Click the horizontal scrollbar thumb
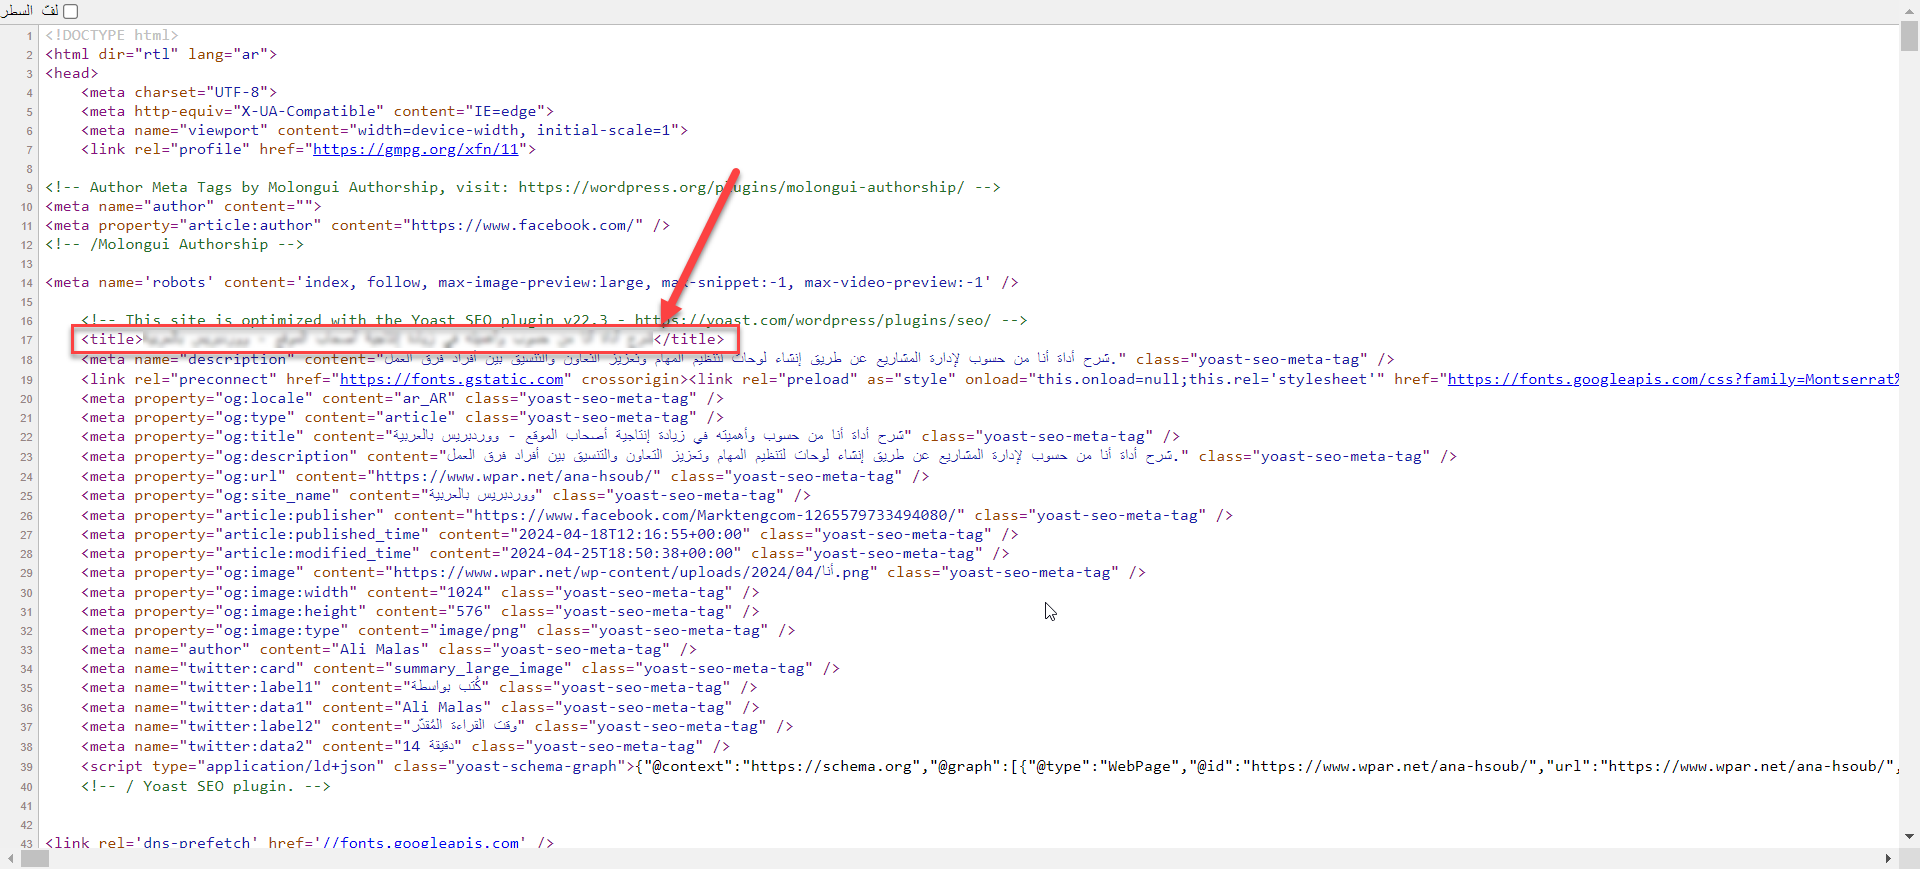The width and height of the screenshot is (1920, 869). 35,859
